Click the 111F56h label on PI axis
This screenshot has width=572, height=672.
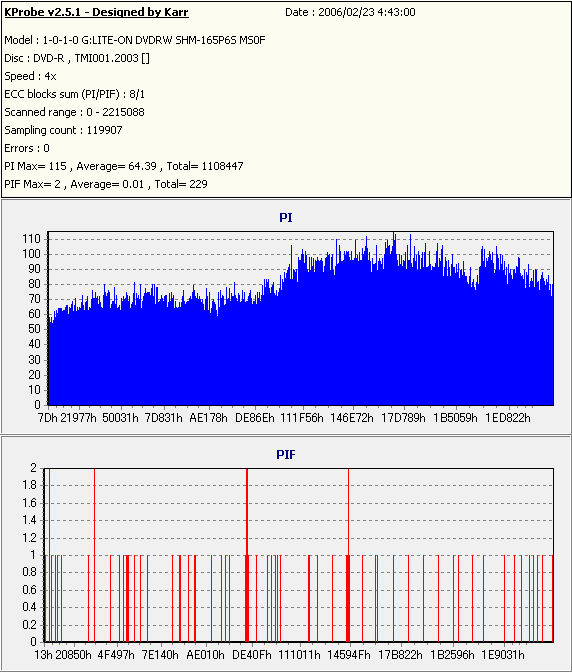click(302, 417)
